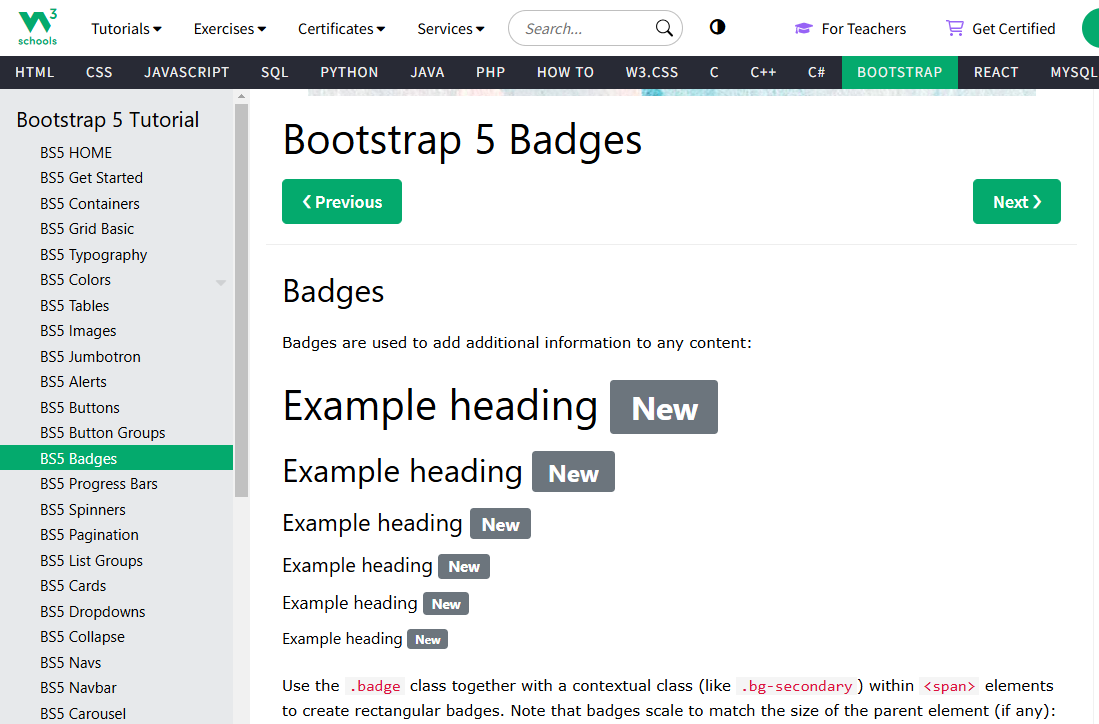Click the sidebar vertical scrollbar thumb
The width and height of the screenshot is (1099, 724).
coord(242,300)
